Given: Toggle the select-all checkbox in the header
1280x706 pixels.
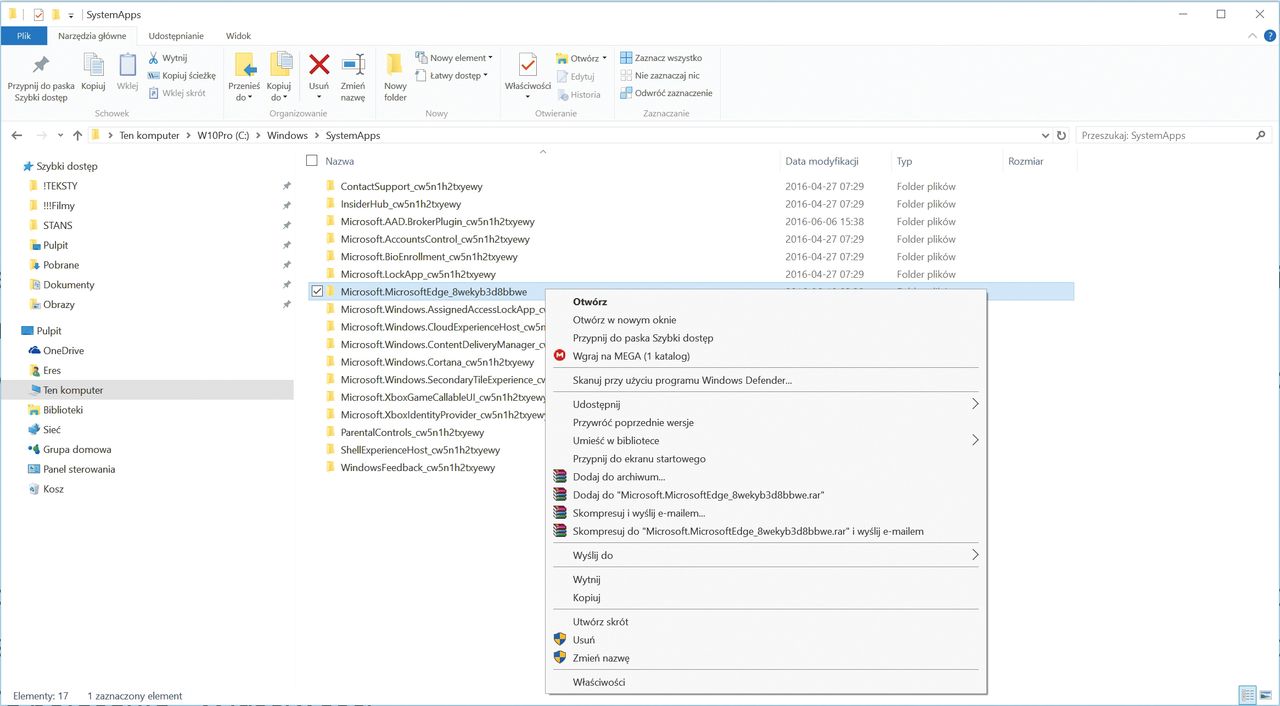Looking at the screenshot, I should coord(312,161).
